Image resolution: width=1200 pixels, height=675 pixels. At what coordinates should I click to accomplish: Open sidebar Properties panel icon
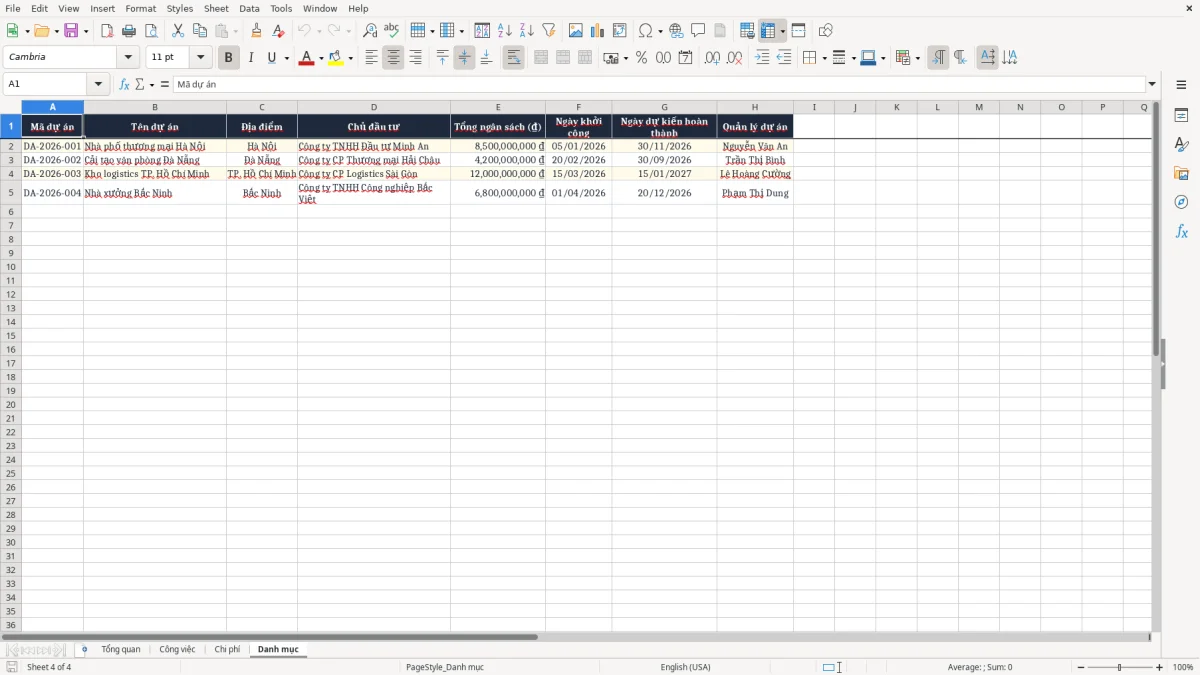coord(1181,116)
